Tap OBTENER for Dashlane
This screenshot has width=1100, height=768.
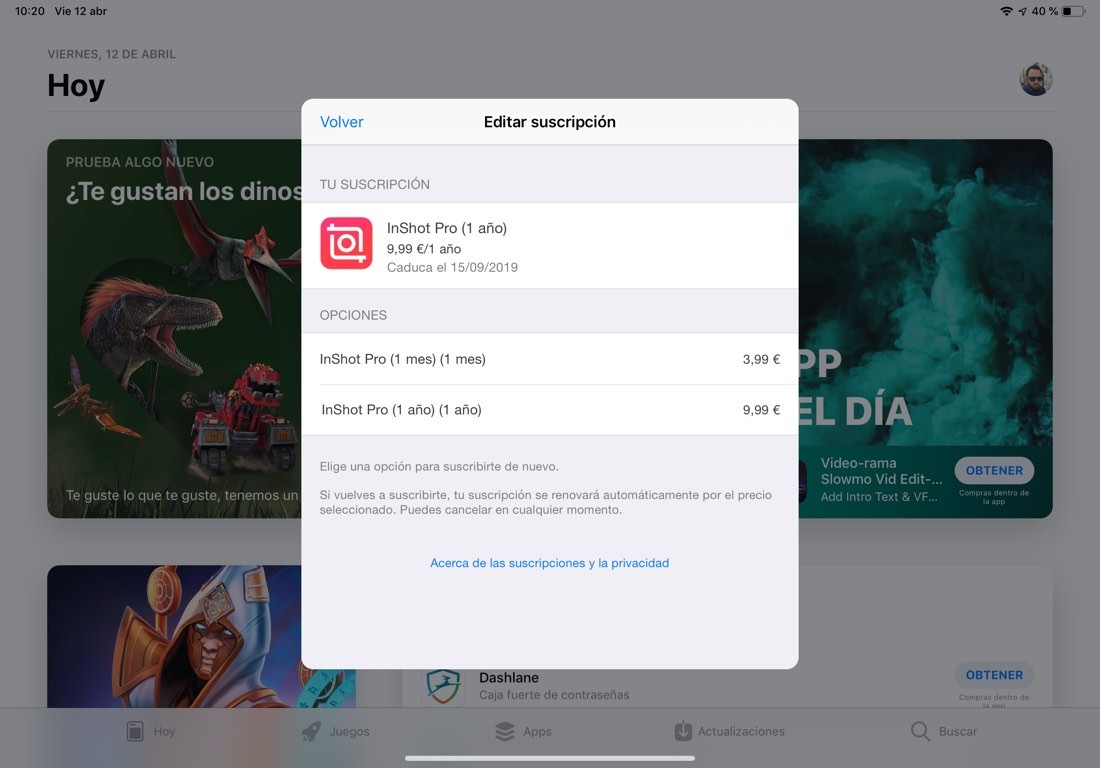pyautogui.click(x=994, y=675)
